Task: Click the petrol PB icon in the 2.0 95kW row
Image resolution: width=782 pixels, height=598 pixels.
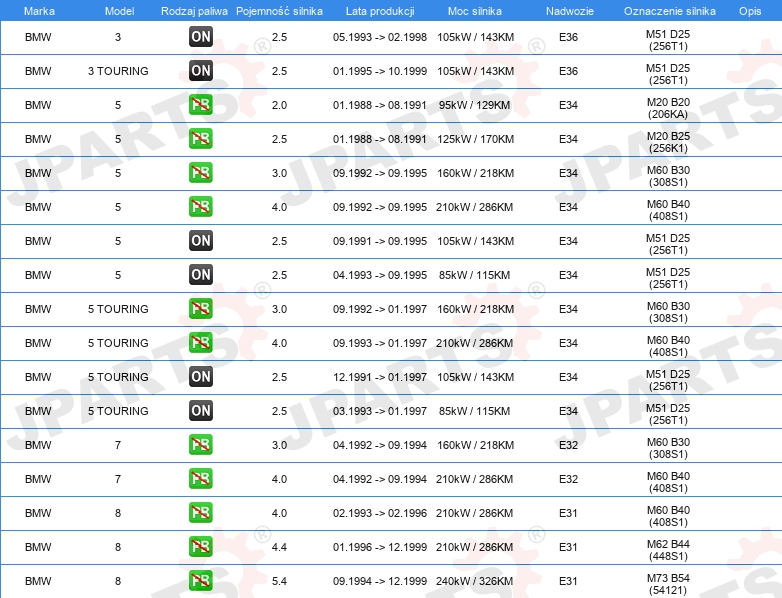Action: pyautogui.click(x=201, y=105)
